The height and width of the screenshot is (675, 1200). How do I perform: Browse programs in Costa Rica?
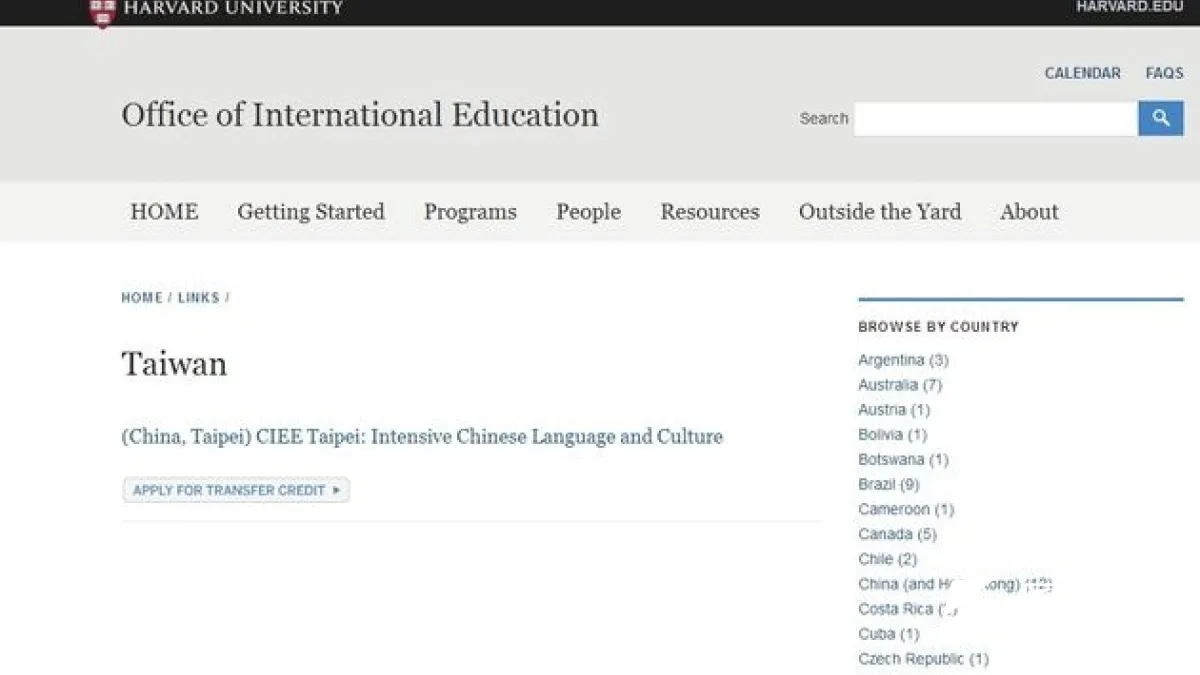point(908,609)
